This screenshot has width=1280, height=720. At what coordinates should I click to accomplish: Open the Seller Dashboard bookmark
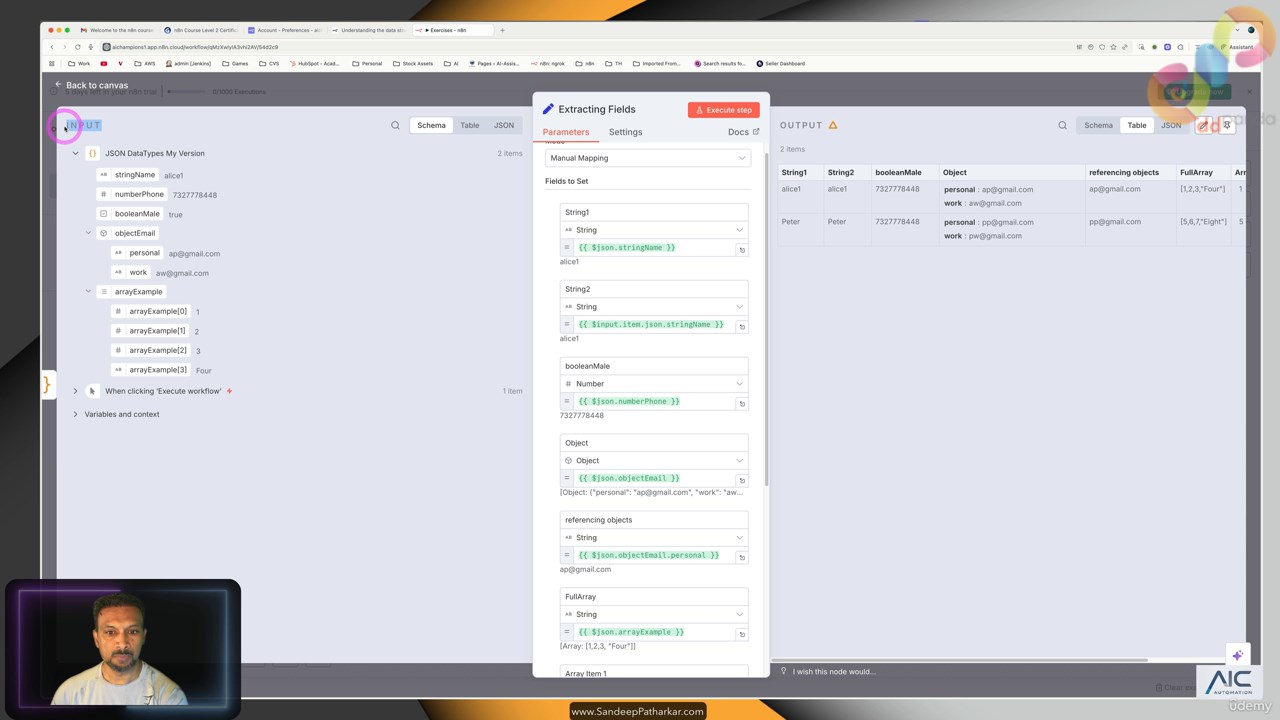tap(780, 63)
